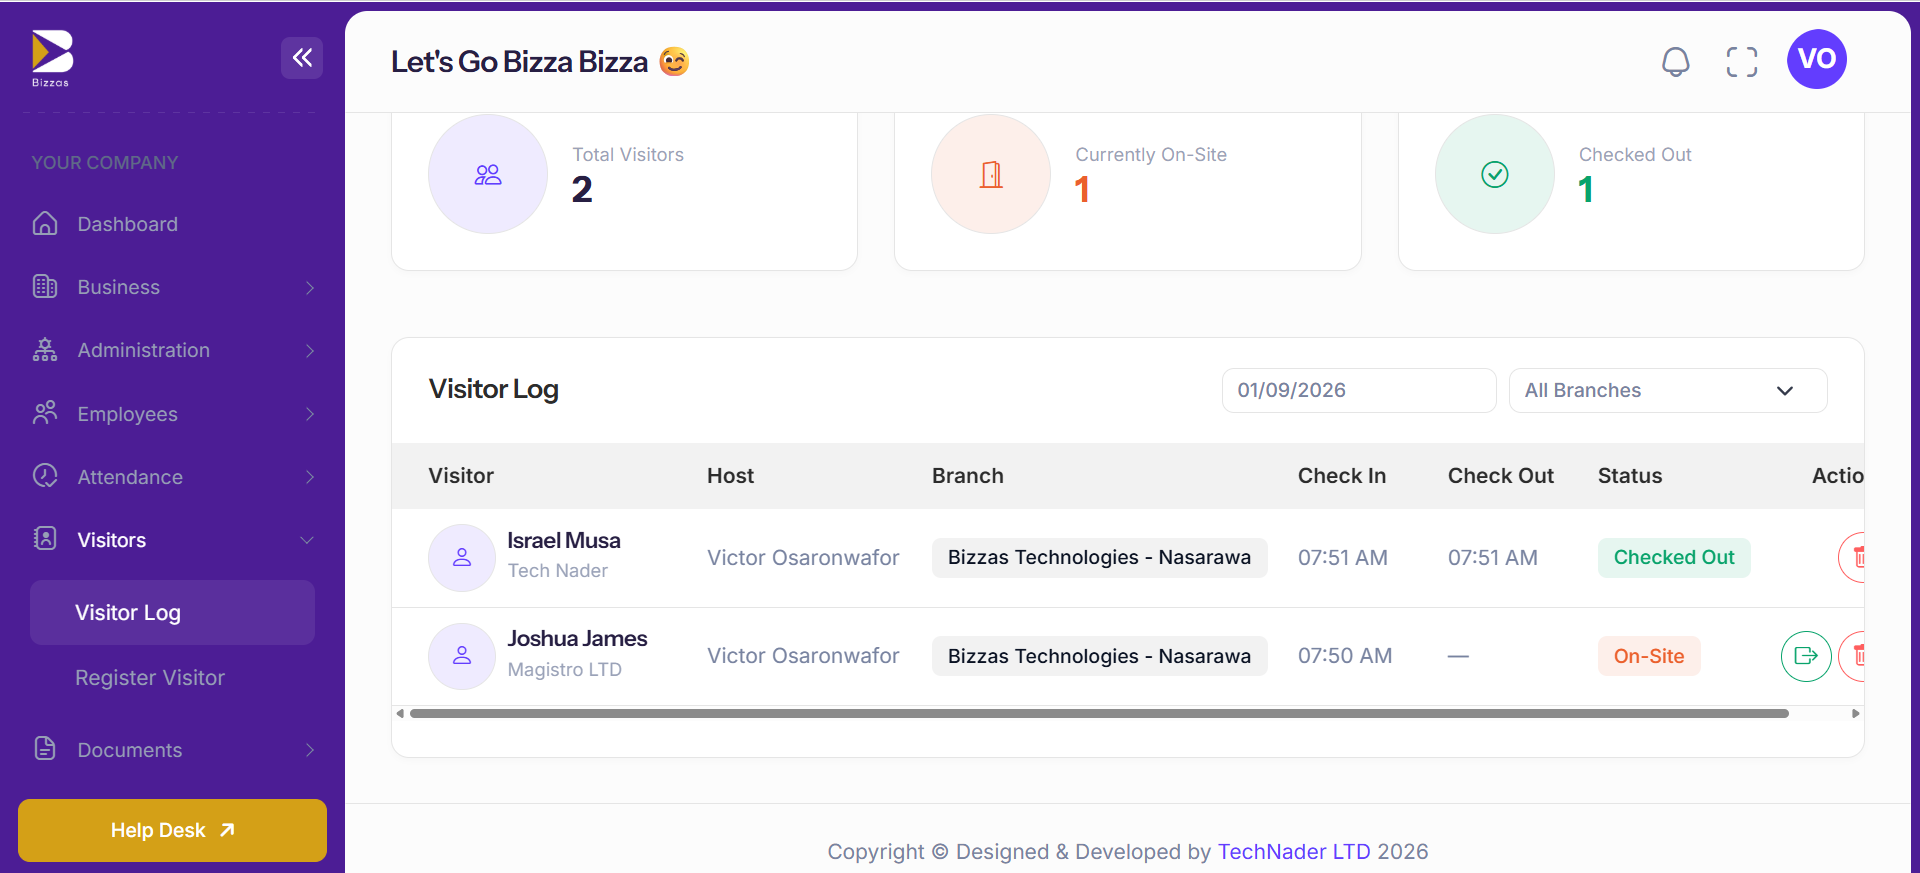
Task: Open the Help Desk button
Action: 172,830
